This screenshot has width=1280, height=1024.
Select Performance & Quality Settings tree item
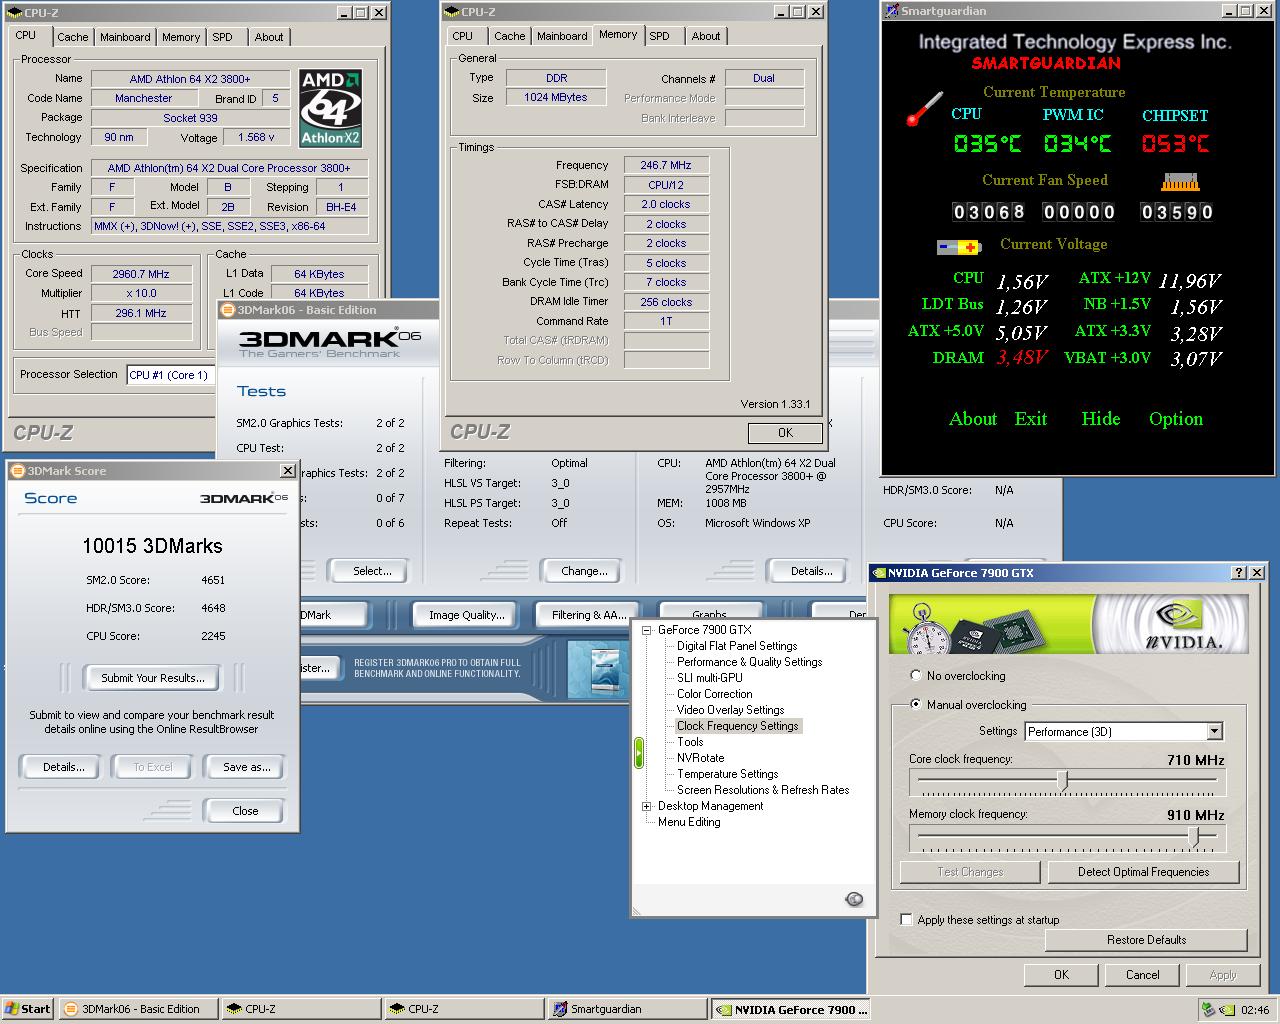click(750, 662)
